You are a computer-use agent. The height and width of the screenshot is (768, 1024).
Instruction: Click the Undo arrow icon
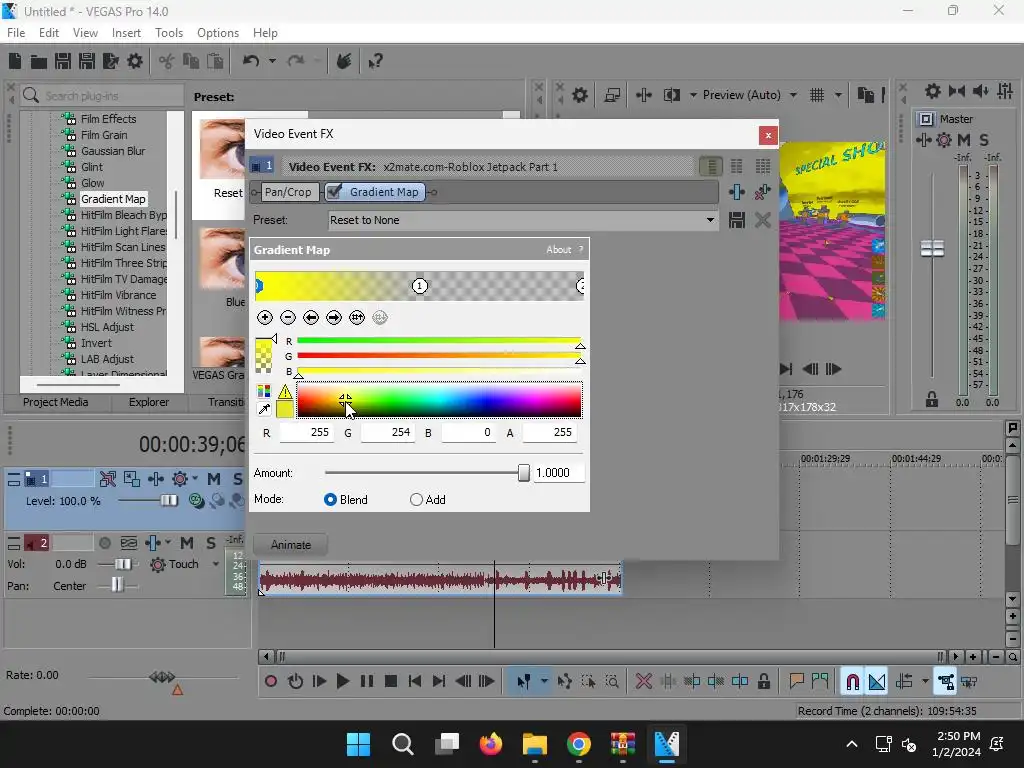pyautogui.click(x=251, y=61)
